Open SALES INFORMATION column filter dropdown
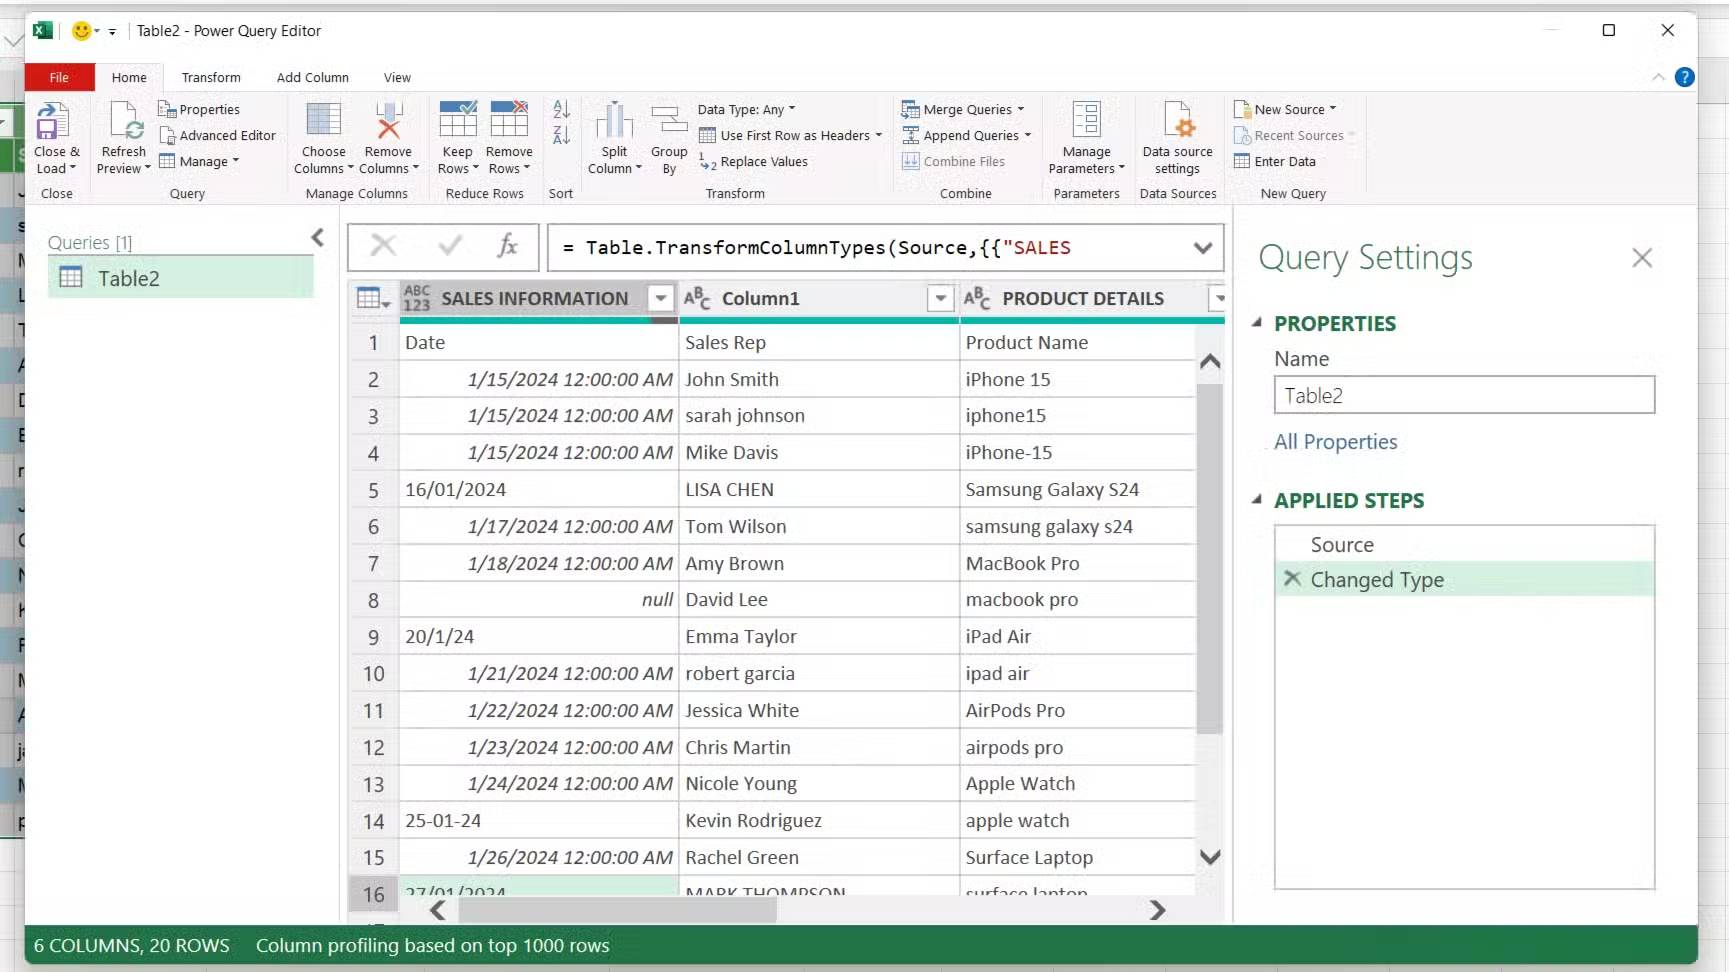The image size is (1729, 972). click(660, 298)
